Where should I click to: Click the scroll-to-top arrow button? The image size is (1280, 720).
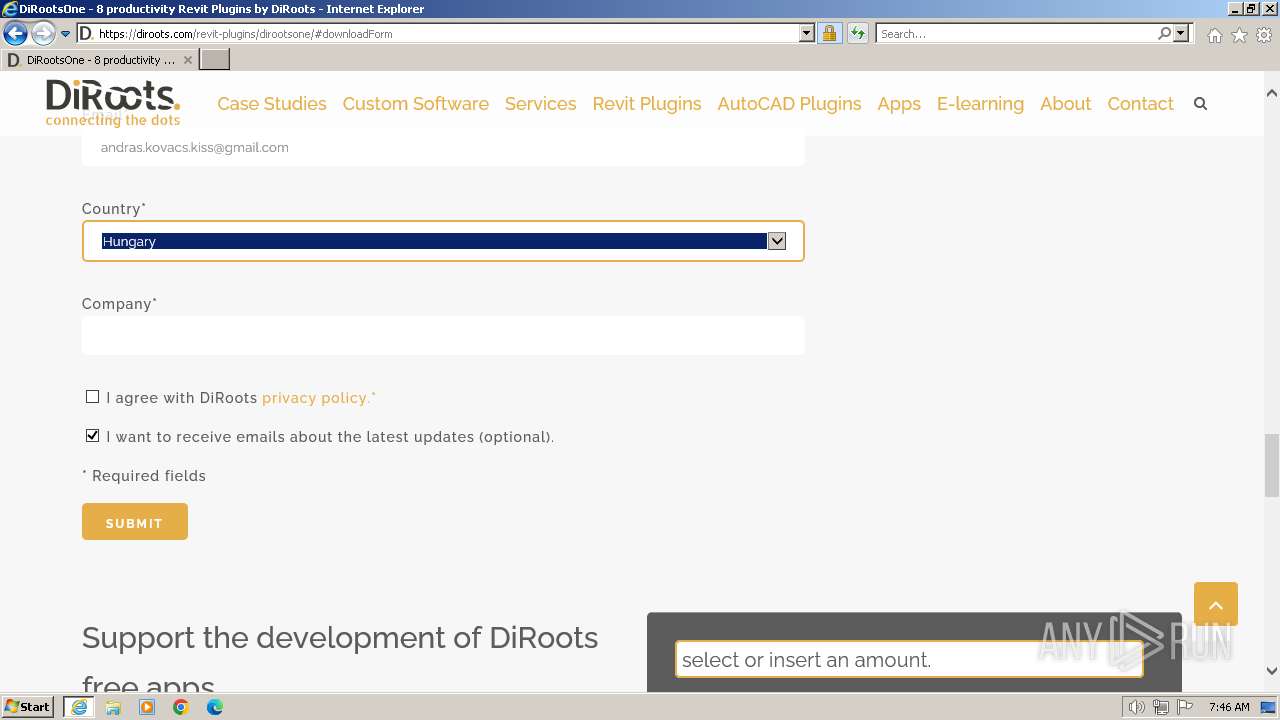1216,604
